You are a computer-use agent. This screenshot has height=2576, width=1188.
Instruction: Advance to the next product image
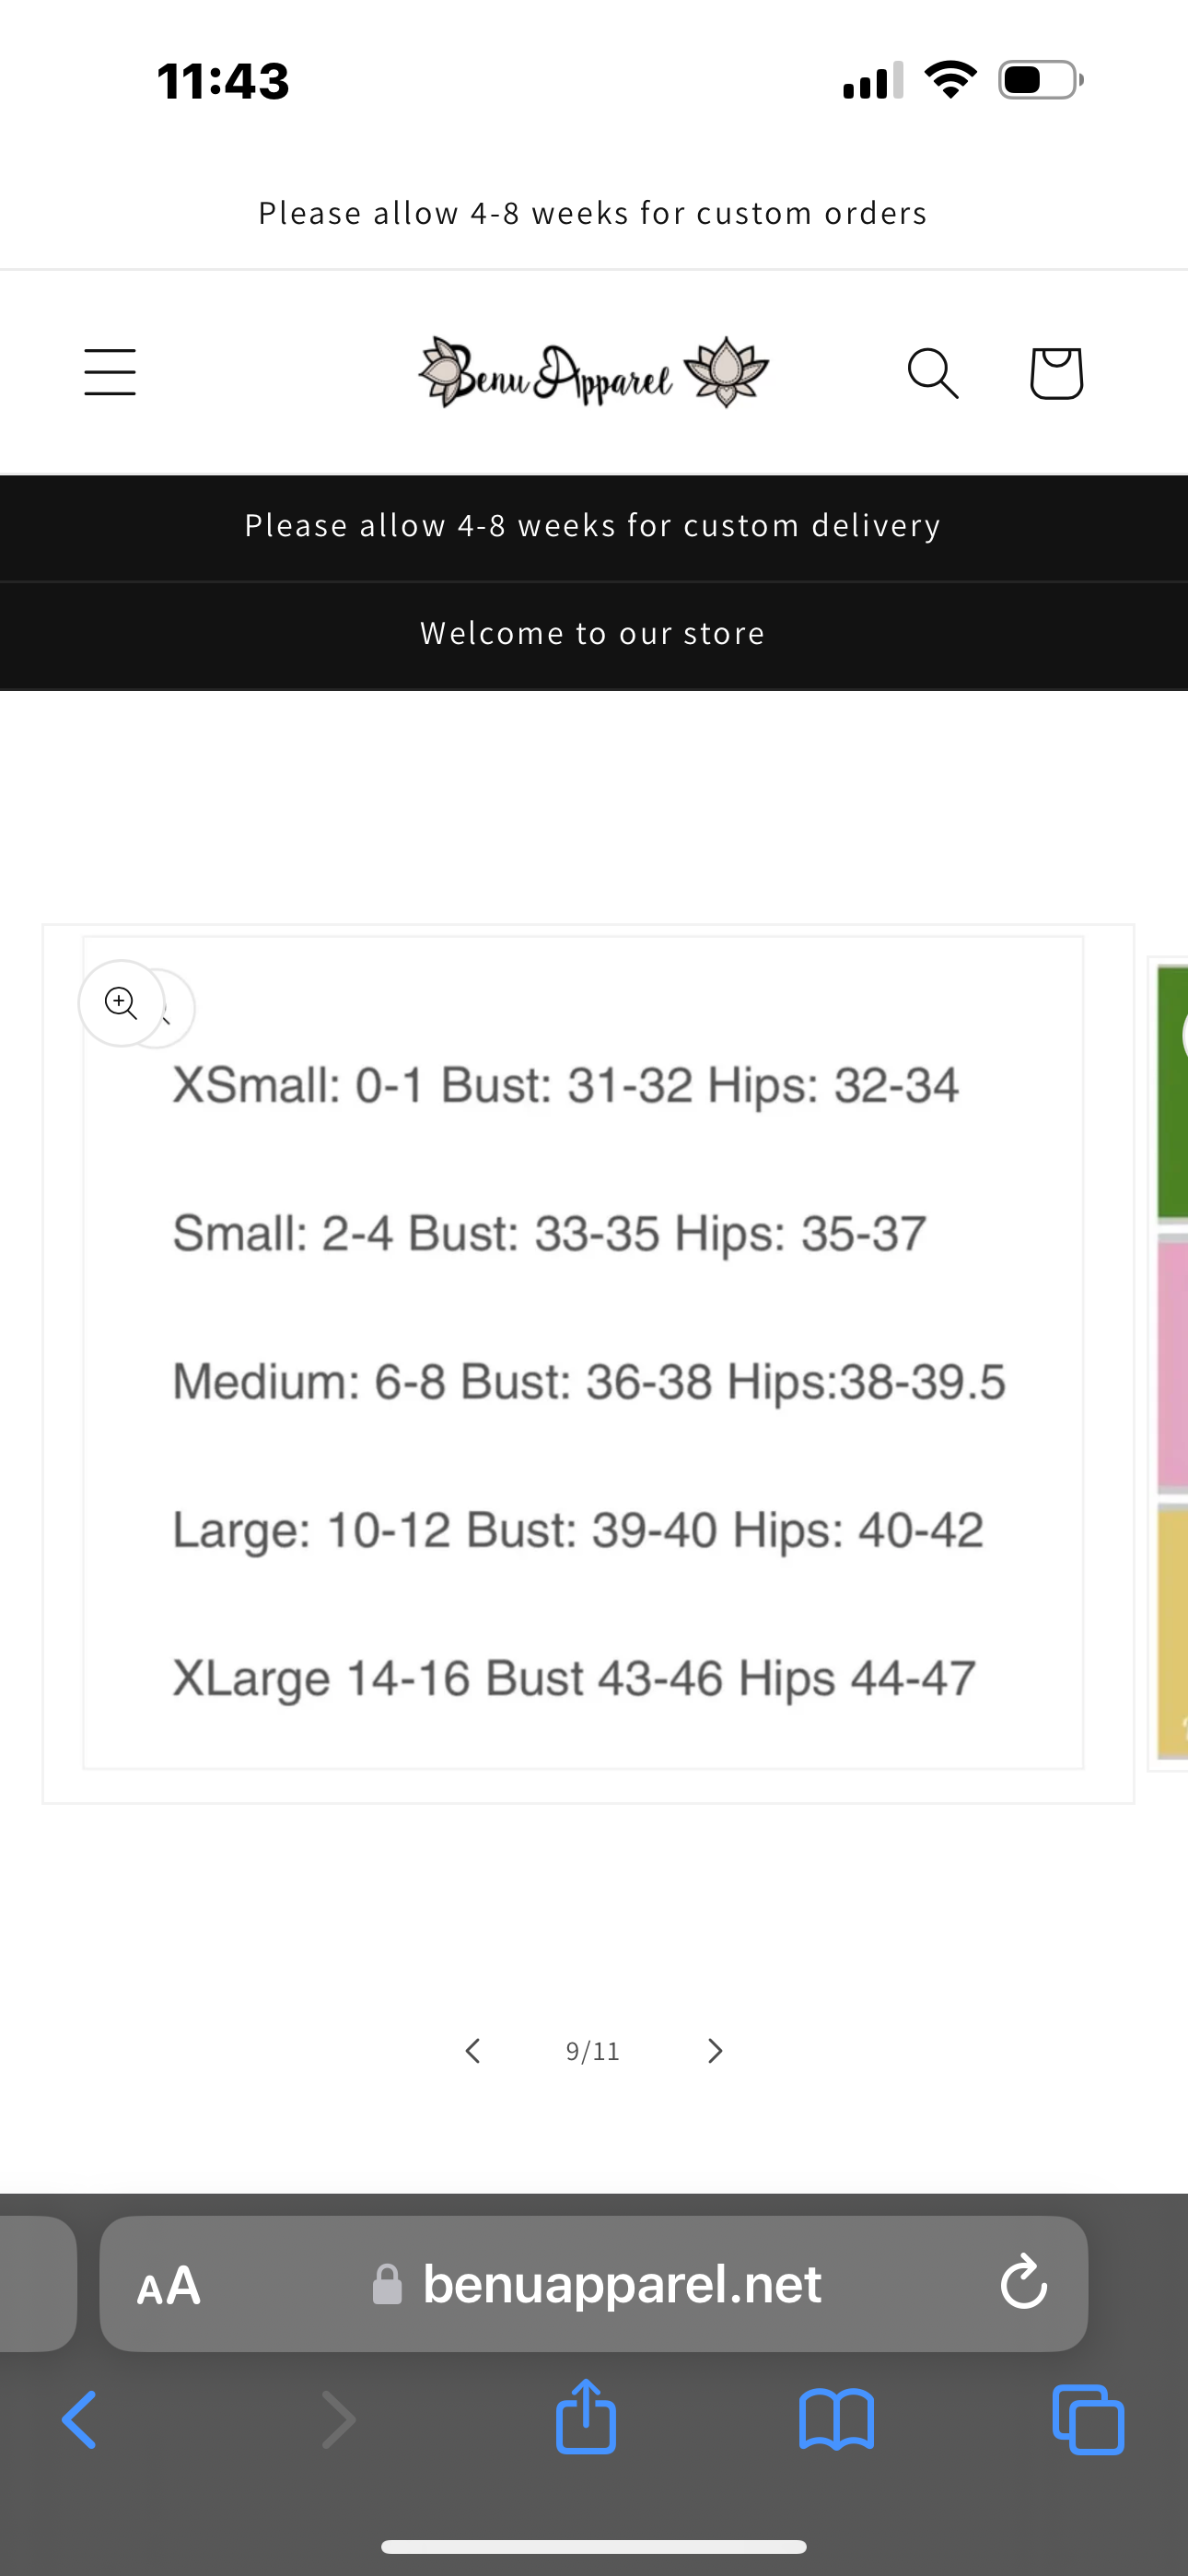coord(714,2051)
